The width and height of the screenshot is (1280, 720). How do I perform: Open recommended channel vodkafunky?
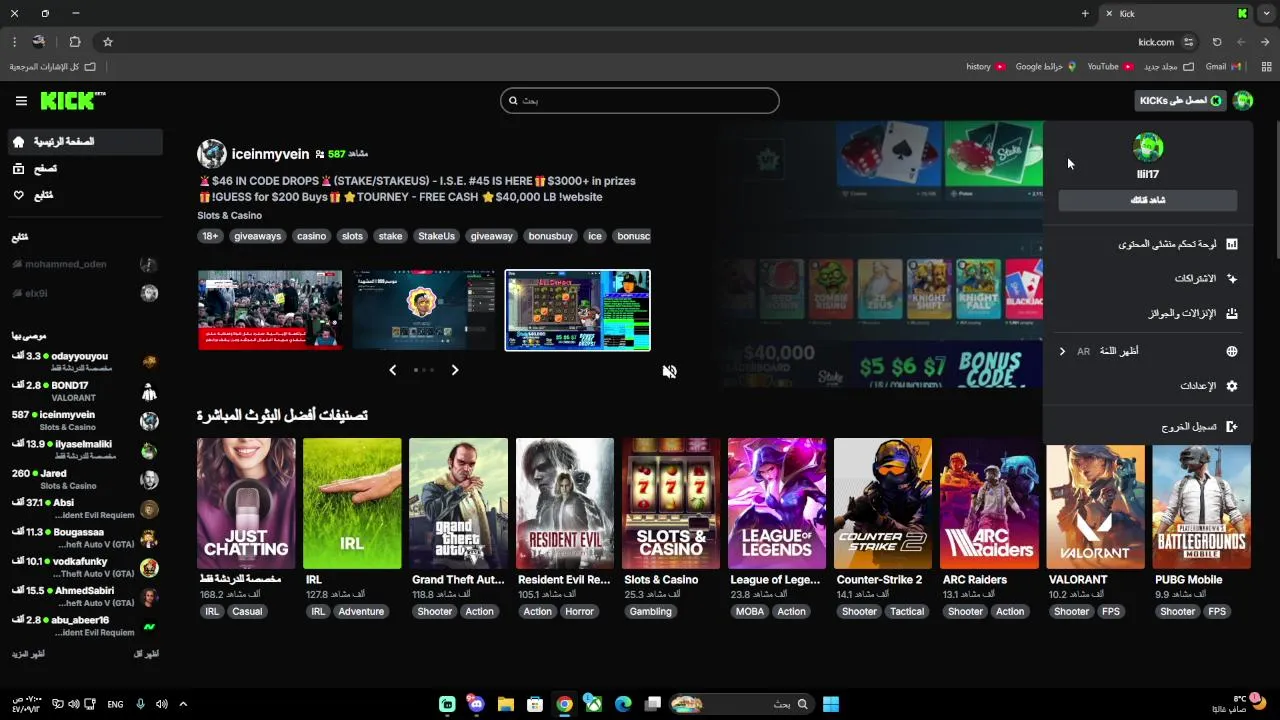tap(84, 567)
